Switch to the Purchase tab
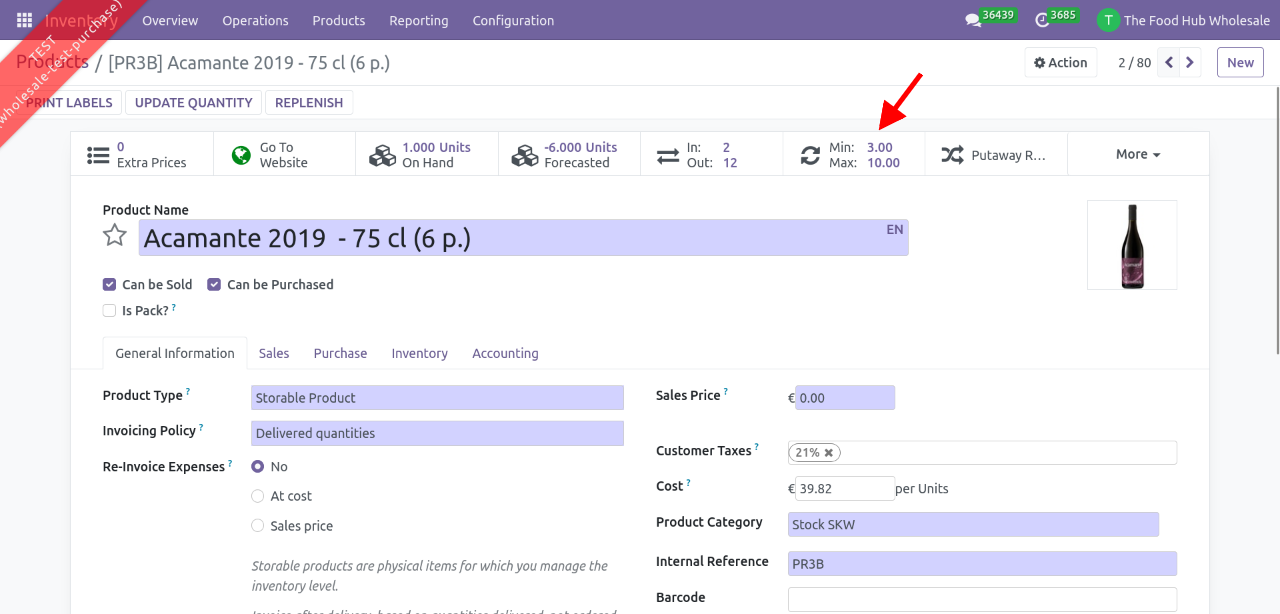Image resolution: width=1280 pixels, height=614 pixels. 340,353
